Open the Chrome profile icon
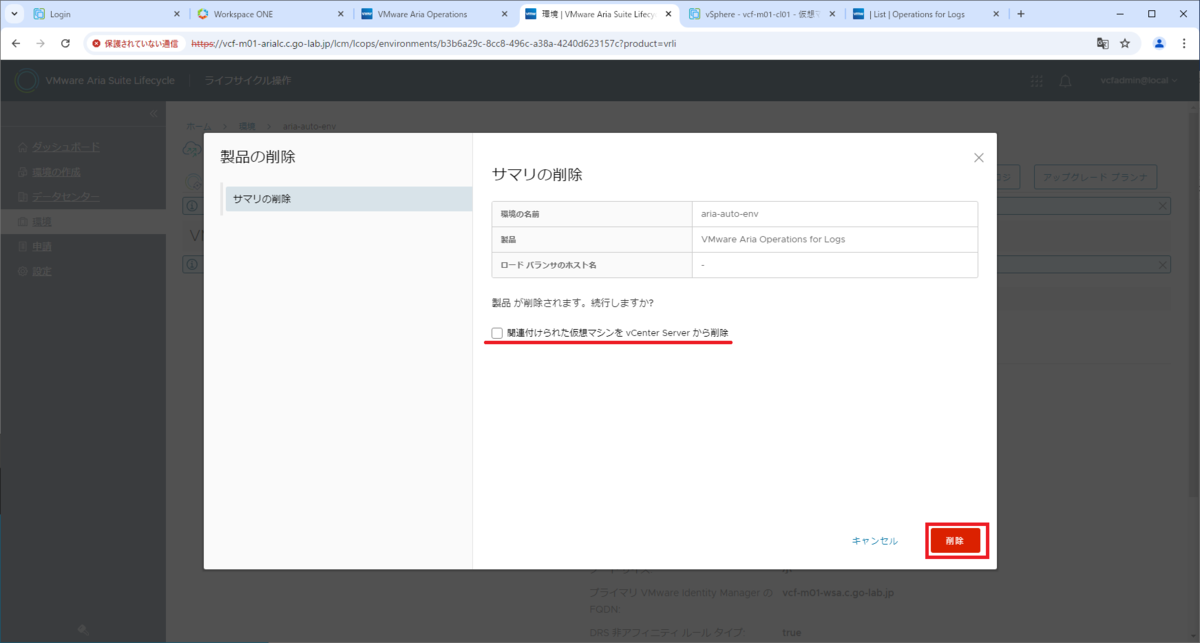The width and height of the screenshot is (1200, 643). point(1159,43)
